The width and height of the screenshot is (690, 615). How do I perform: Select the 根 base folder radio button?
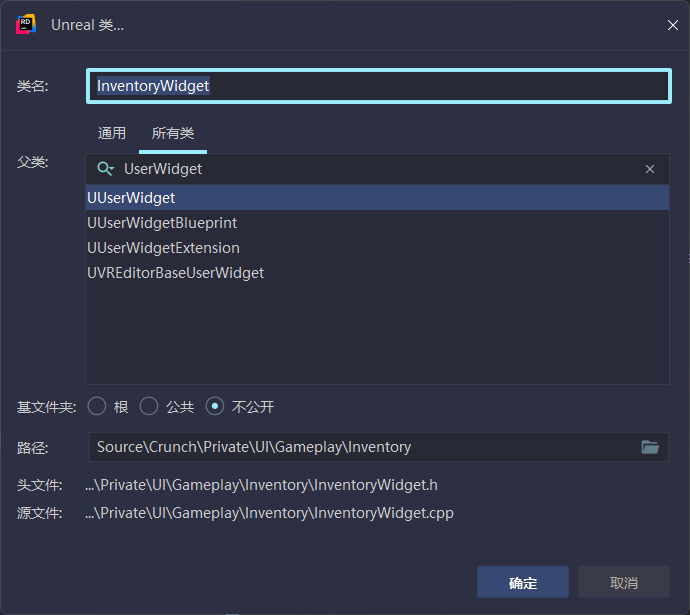click(x=97, y=406)
